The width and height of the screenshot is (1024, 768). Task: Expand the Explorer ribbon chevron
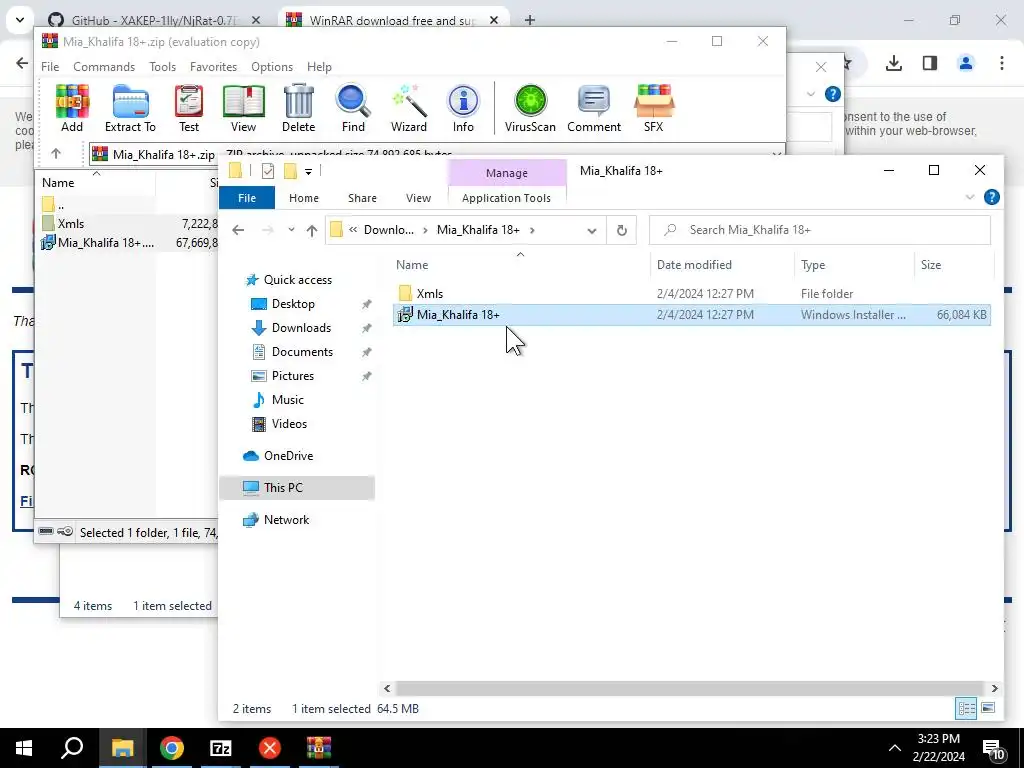coord(970,197)
